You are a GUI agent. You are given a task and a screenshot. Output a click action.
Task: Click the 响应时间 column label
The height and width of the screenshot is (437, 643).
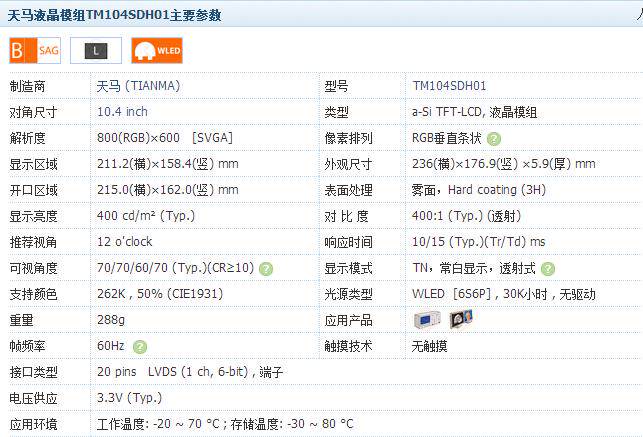tap(348, 242)
